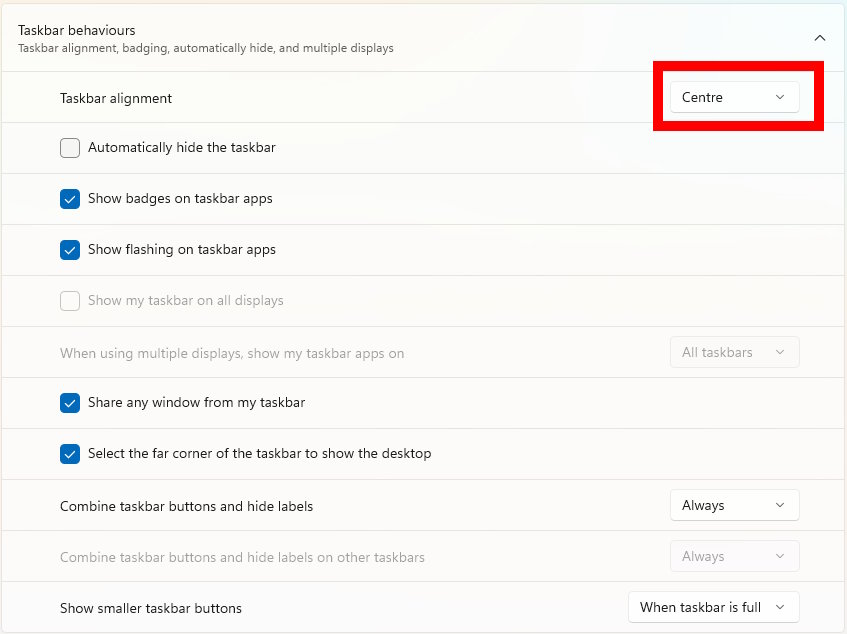Click the down arrow beside Centre
Image resolution: width=847 pixels, height=634 pixels.
point(780,97)
